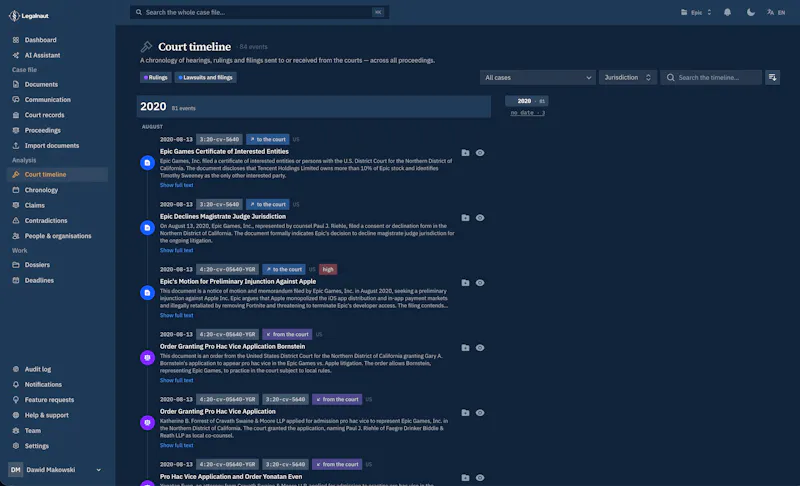
Task: Click the Search the timeline field
Action: pos(711,78)
